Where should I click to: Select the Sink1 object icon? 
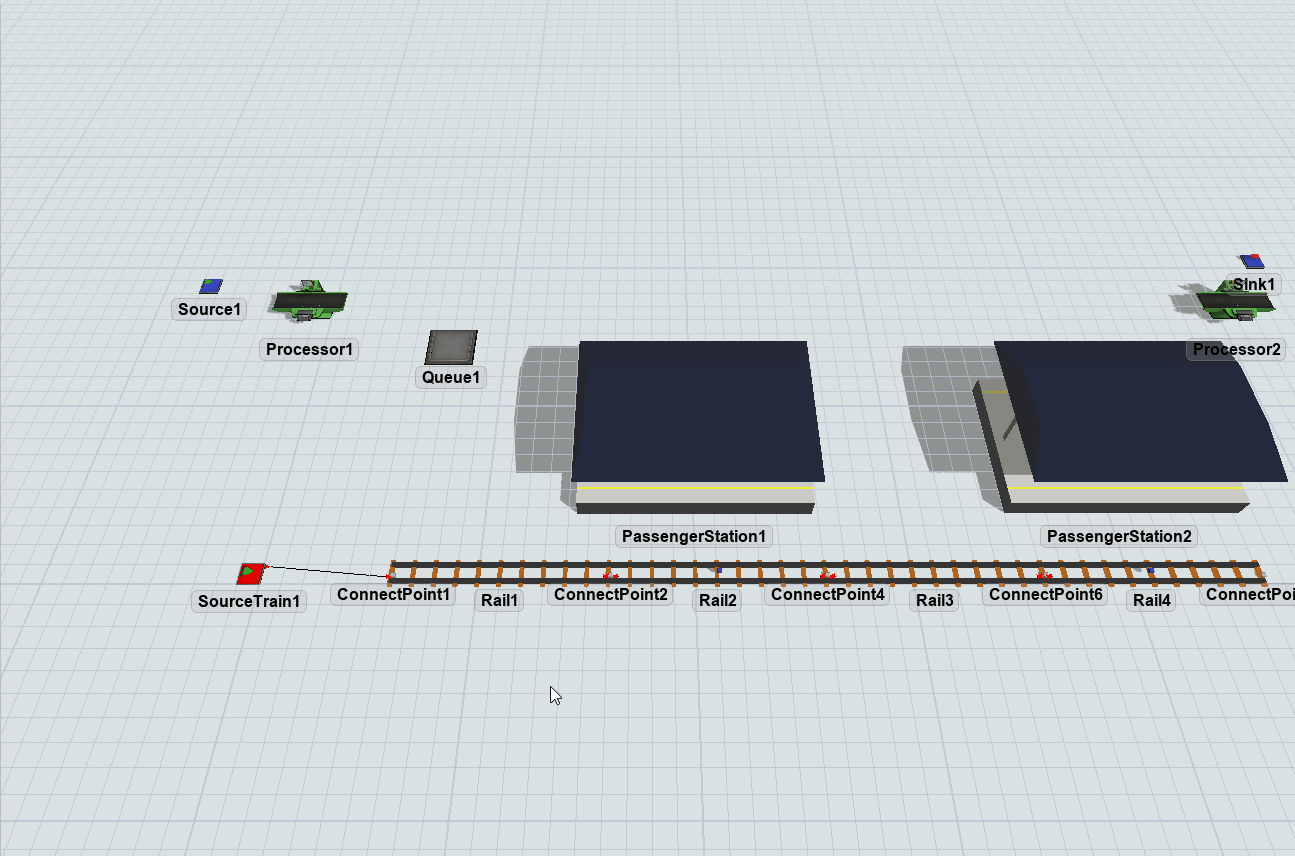pyautogui.click(x=1251, y=261)
